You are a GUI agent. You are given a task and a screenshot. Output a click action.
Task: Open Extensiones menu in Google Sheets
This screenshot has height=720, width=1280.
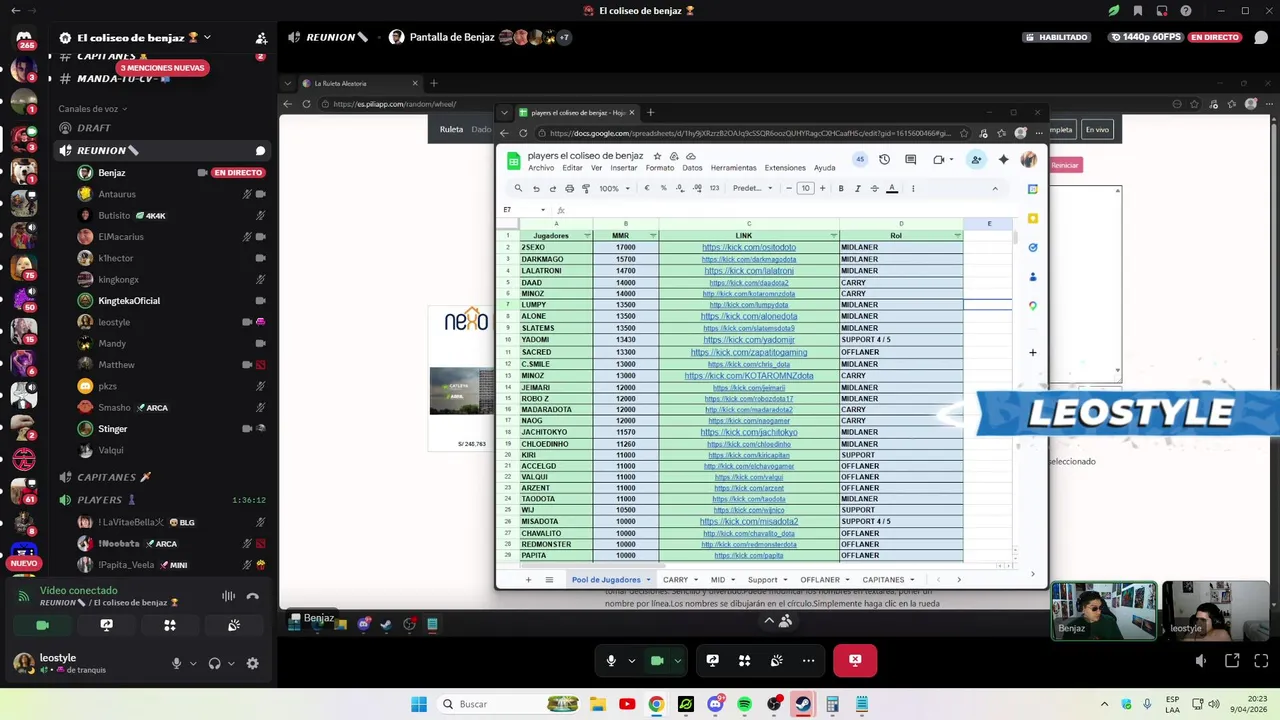coord(785,168)
